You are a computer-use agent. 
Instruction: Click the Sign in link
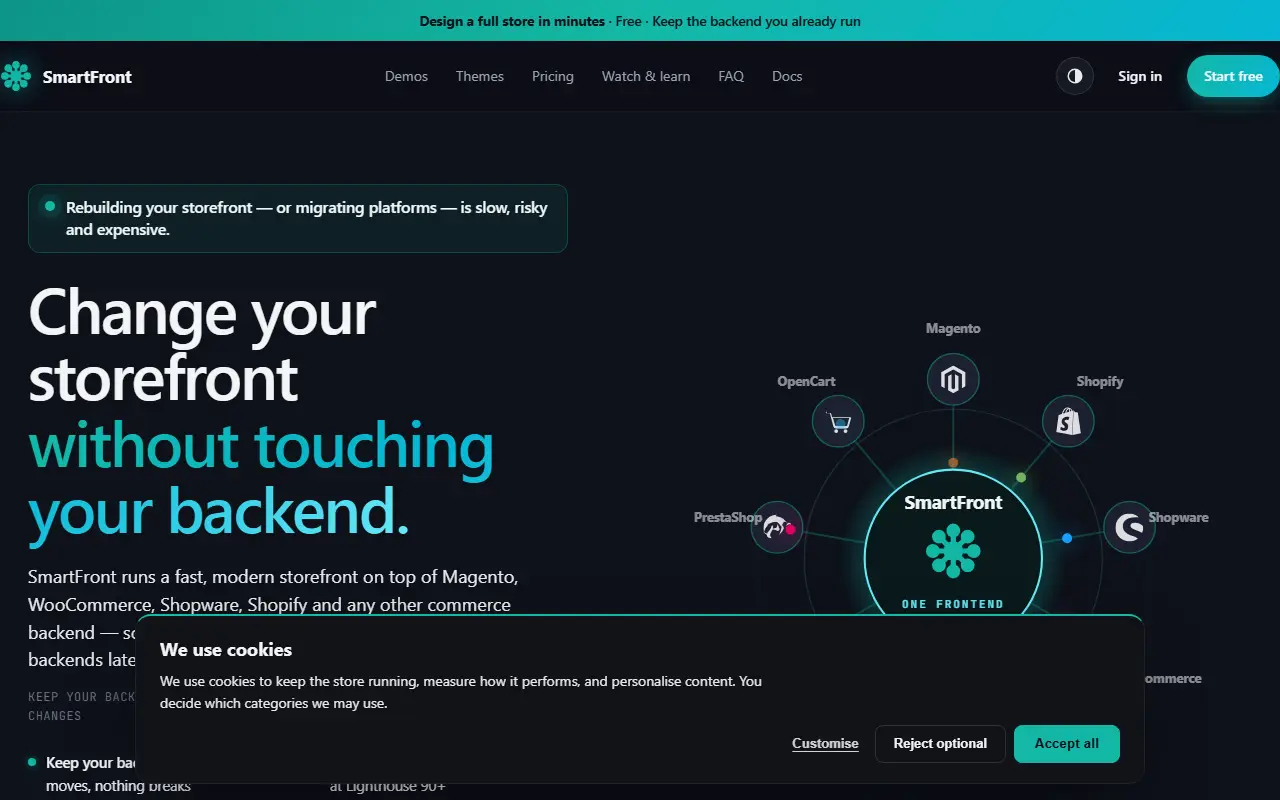[x=1140, y=76]
